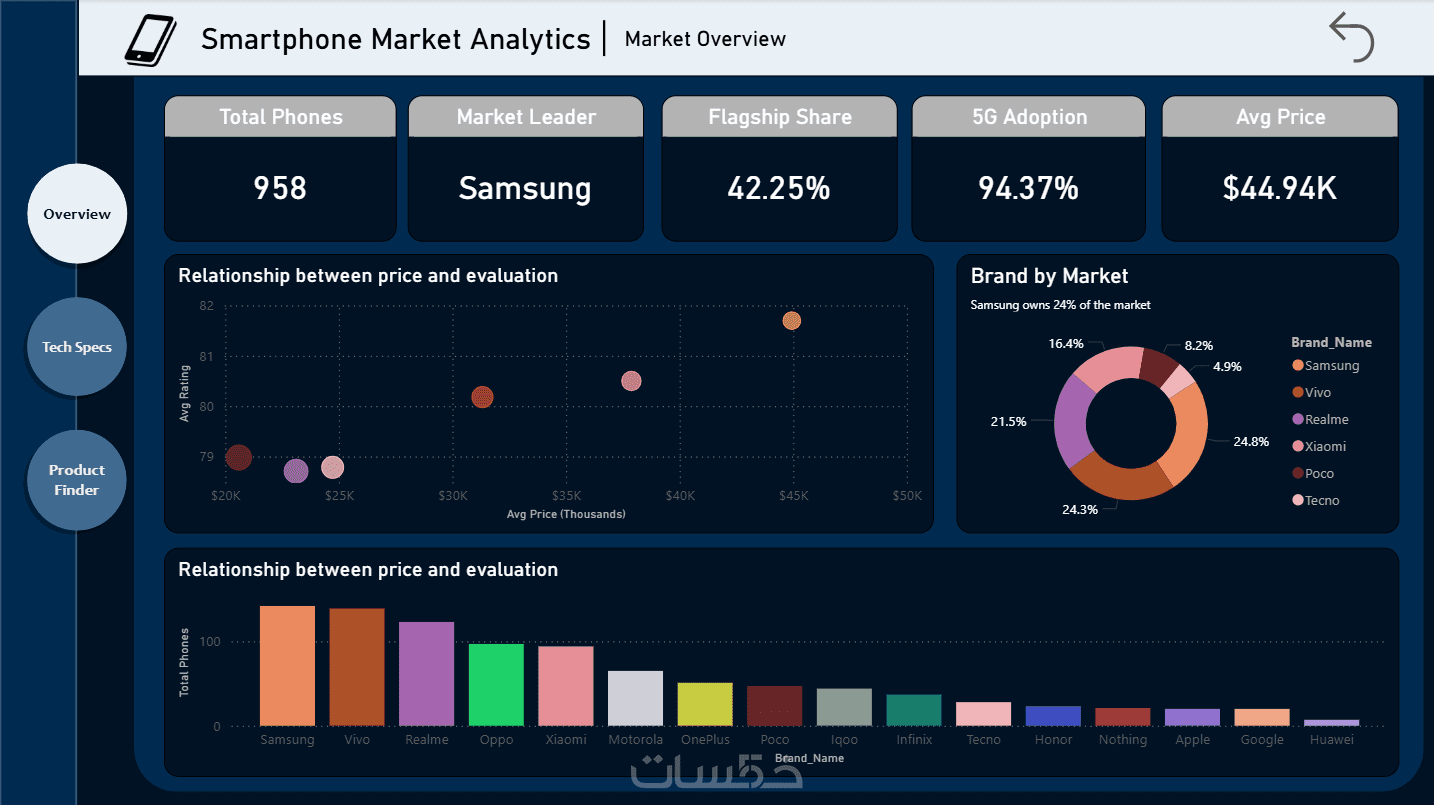
Task: Click the Tecno bar in bar chart
Action: (x=984, y=714)
